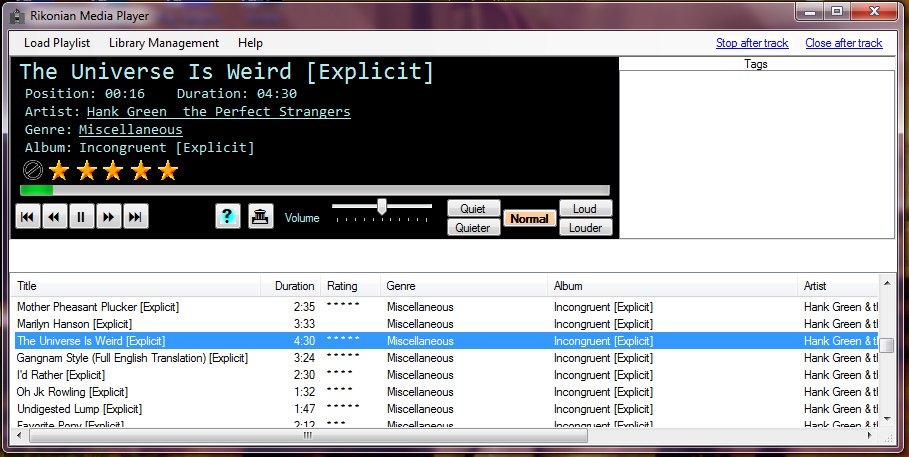Select the Normal volume preset

(x=529, y=218)
